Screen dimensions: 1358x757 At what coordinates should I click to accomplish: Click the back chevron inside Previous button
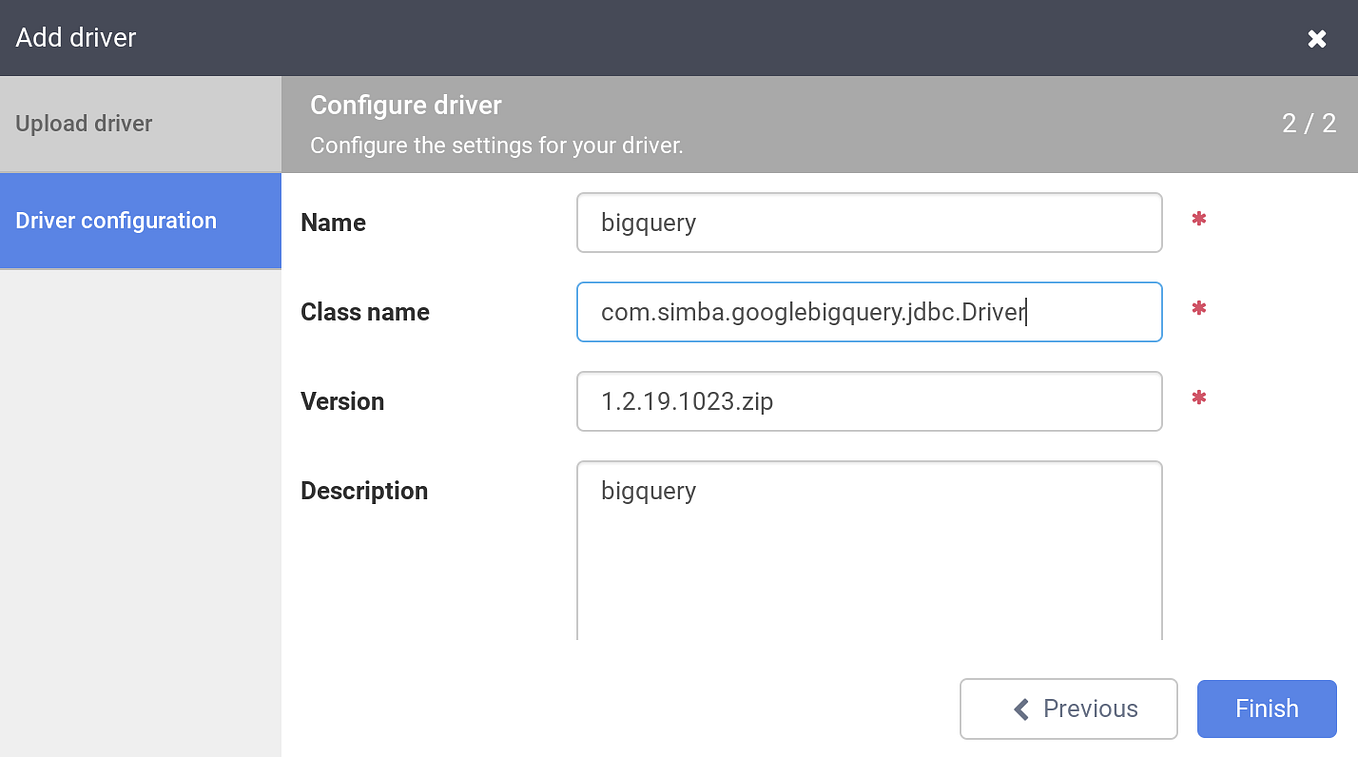pos(1021,708)
